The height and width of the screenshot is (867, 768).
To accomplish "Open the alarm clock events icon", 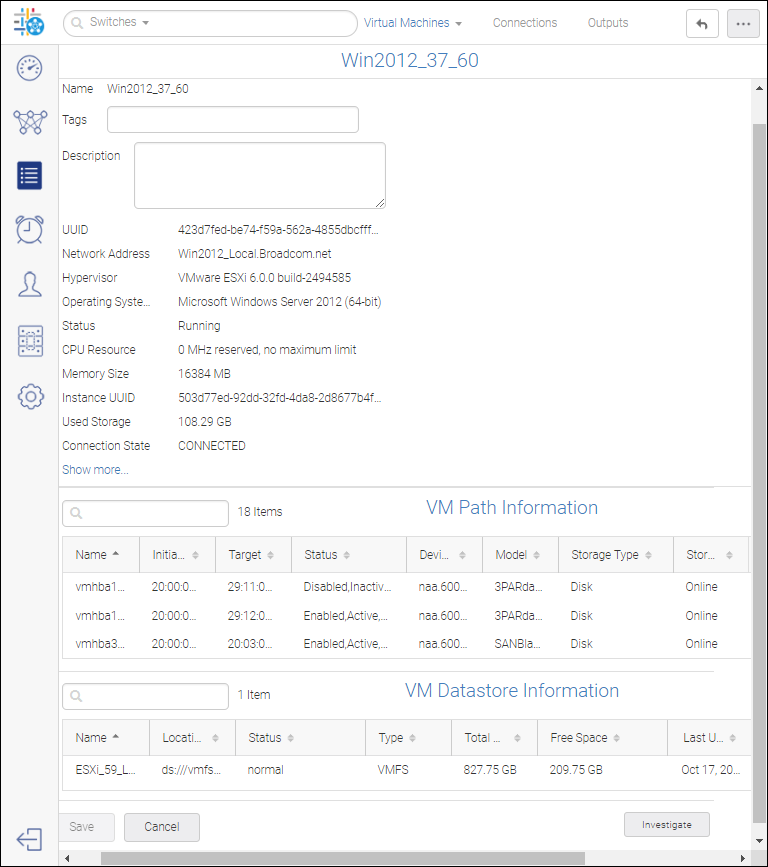I will point(30,229).
